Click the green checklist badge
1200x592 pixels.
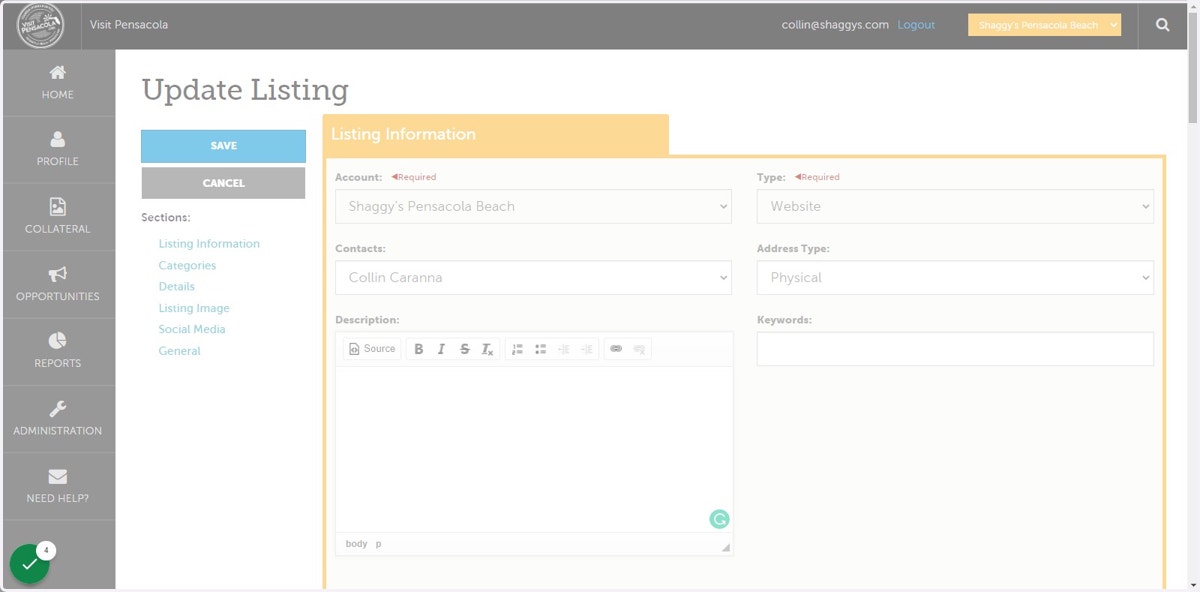pyautogui.click(x=30, y=564)
